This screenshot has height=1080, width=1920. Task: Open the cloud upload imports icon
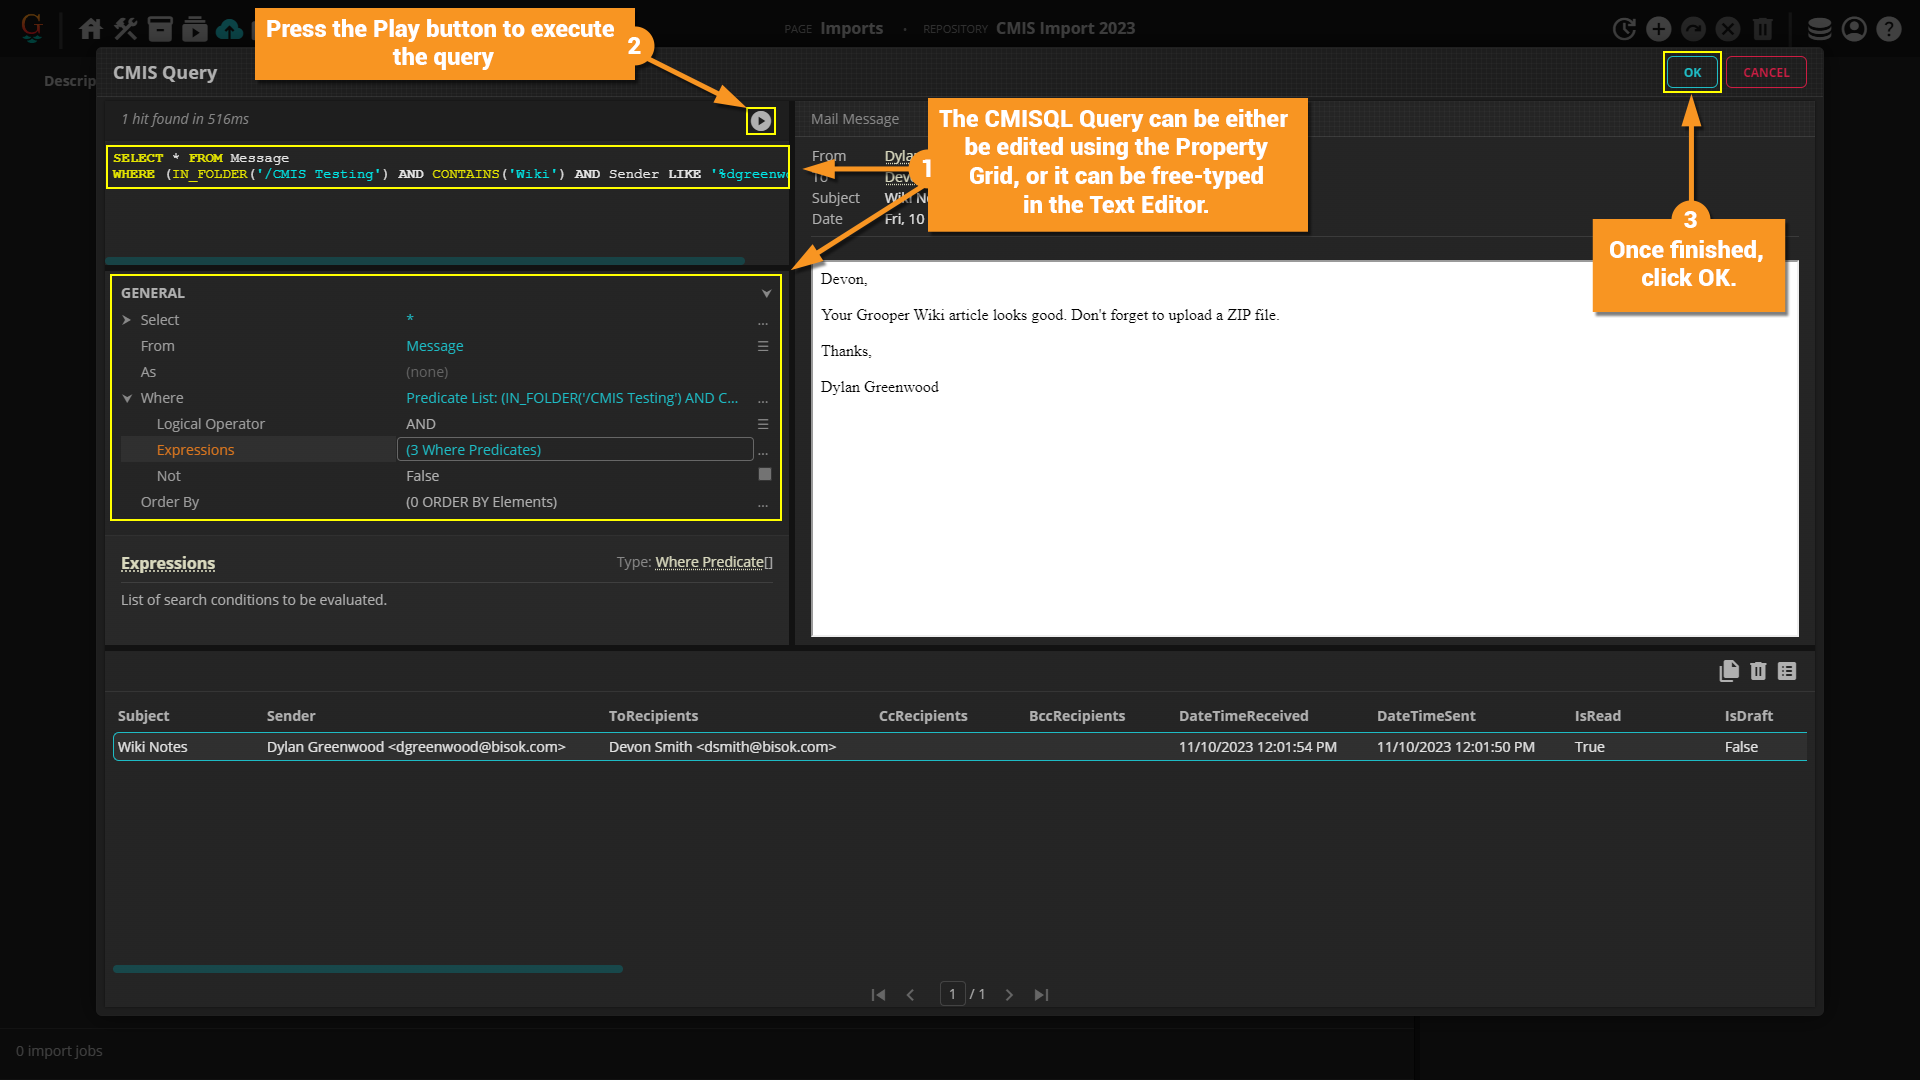(x=230, y=29)
